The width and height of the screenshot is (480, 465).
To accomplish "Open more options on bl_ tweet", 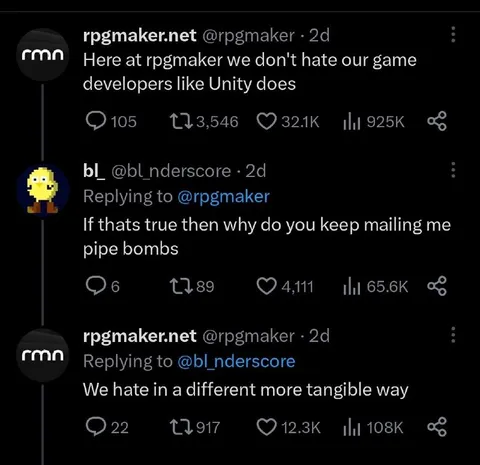I will coord(453,170).
